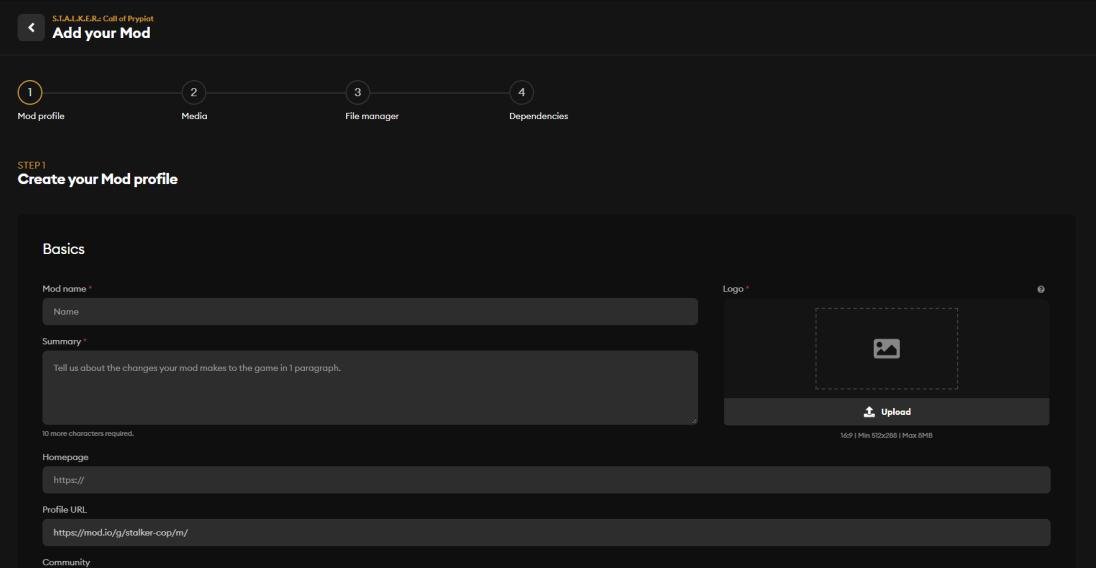Open the Dependencies step label
Viewport: 1096px width, 568px height.
tap(538, 116)
